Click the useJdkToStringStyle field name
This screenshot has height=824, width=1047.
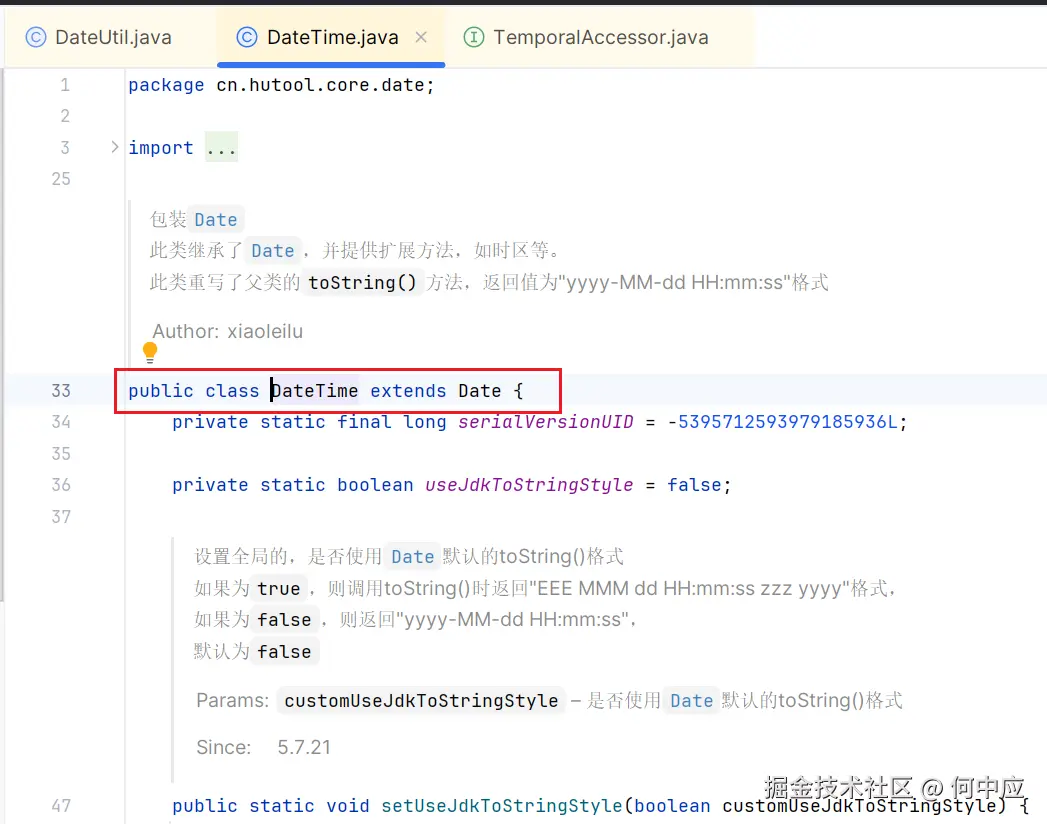(529, 485)
